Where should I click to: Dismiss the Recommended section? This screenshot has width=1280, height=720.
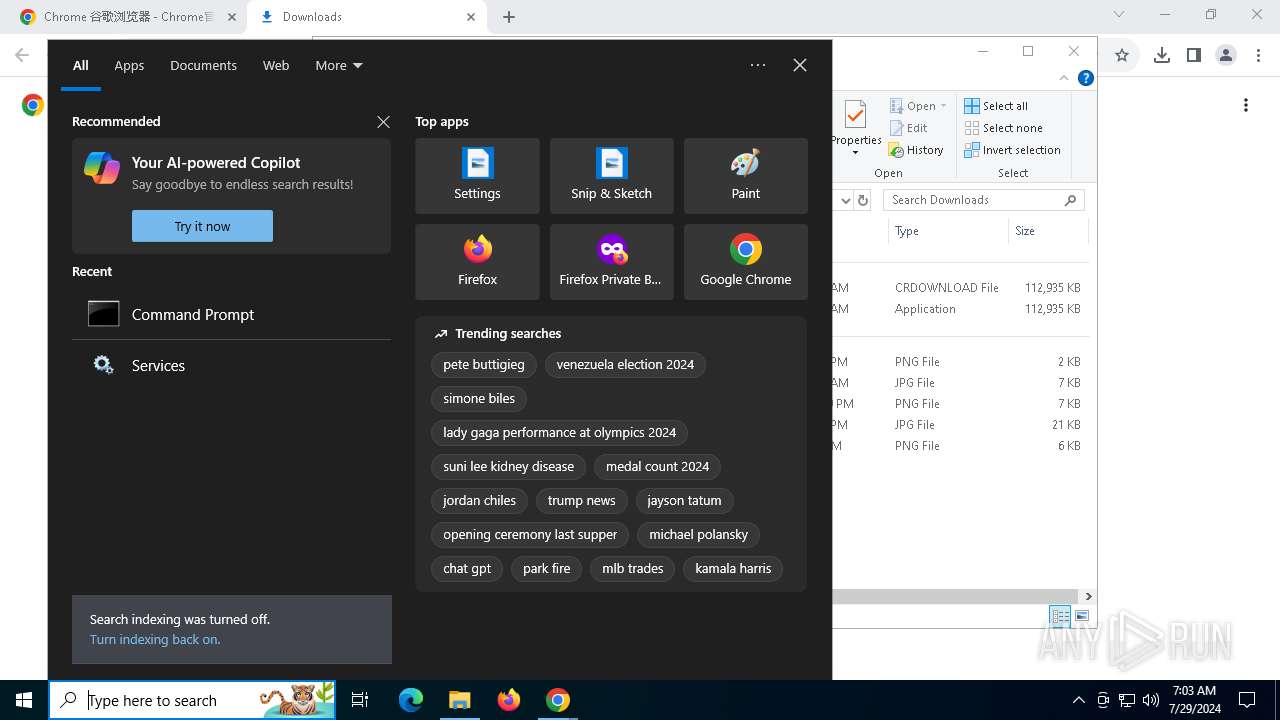point(383,121)
